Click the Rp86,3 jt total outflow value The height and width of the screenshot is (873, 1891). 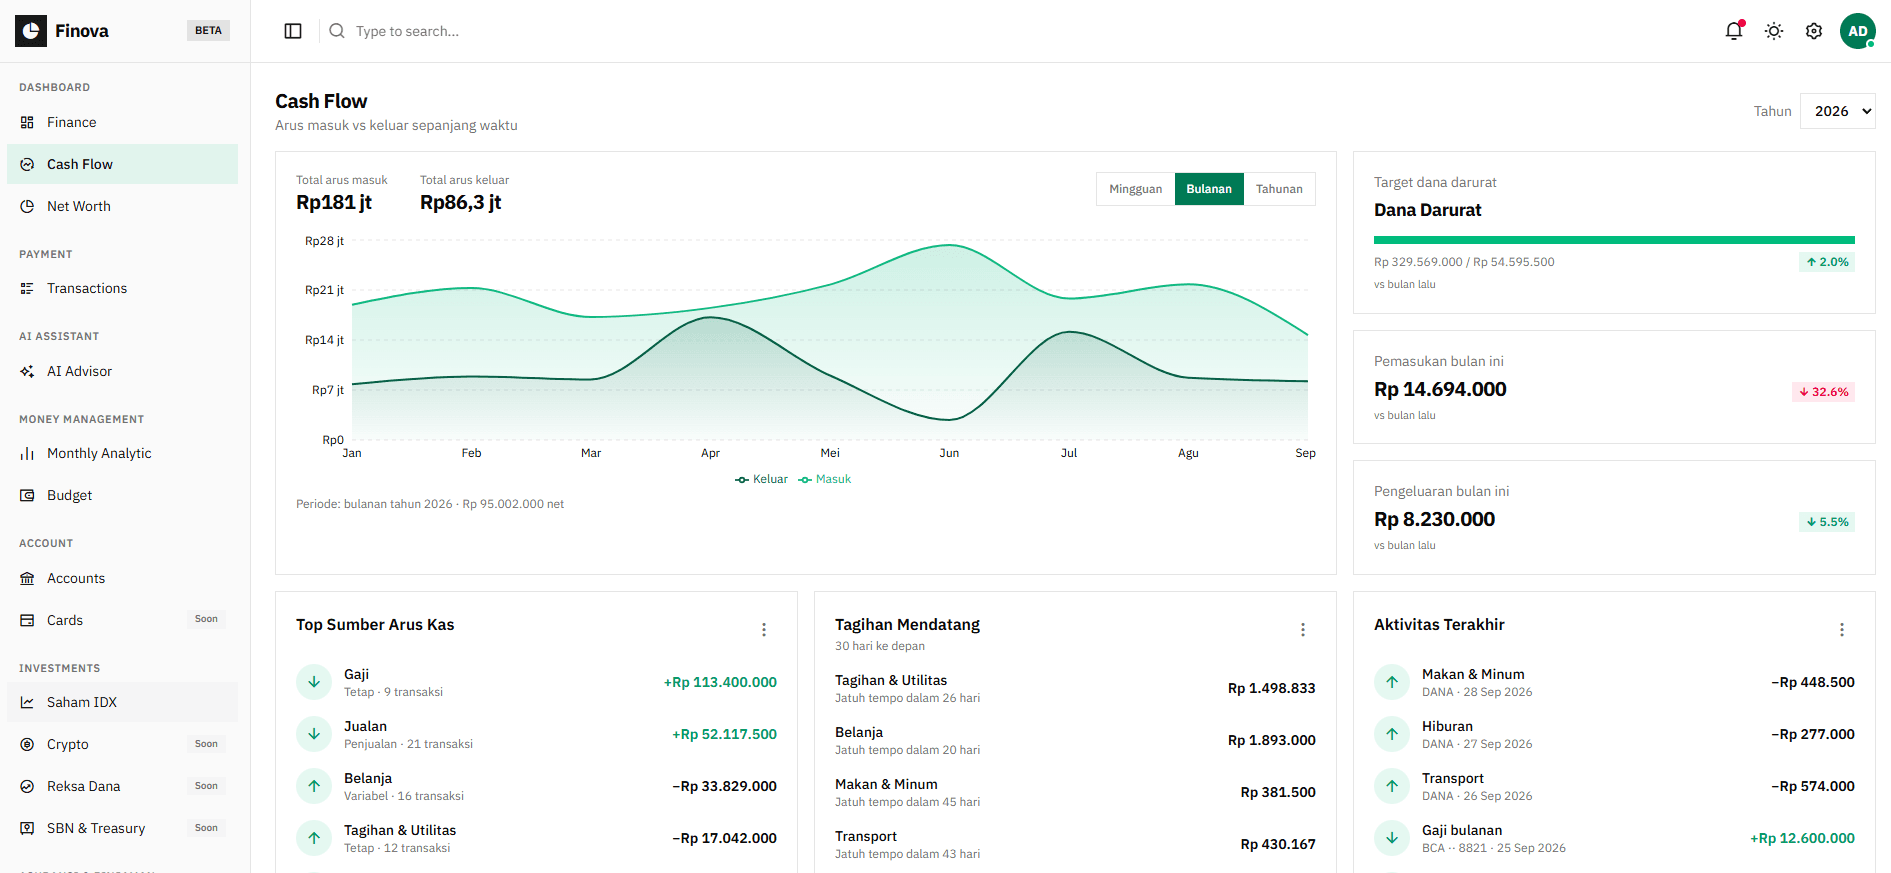pyautogui.click(x=461, y=202)
